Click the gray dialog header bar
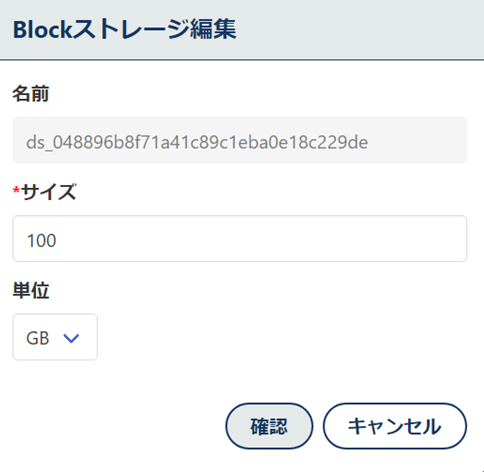484x472 pixels. pyautogui.click(x=242, y=30)
